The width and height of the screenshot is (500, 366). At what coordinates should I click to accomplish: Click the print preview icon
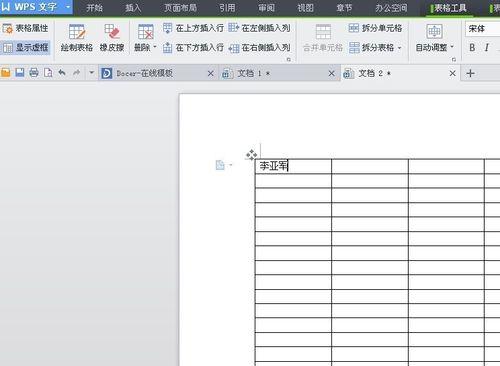click(x=48, y=72)
